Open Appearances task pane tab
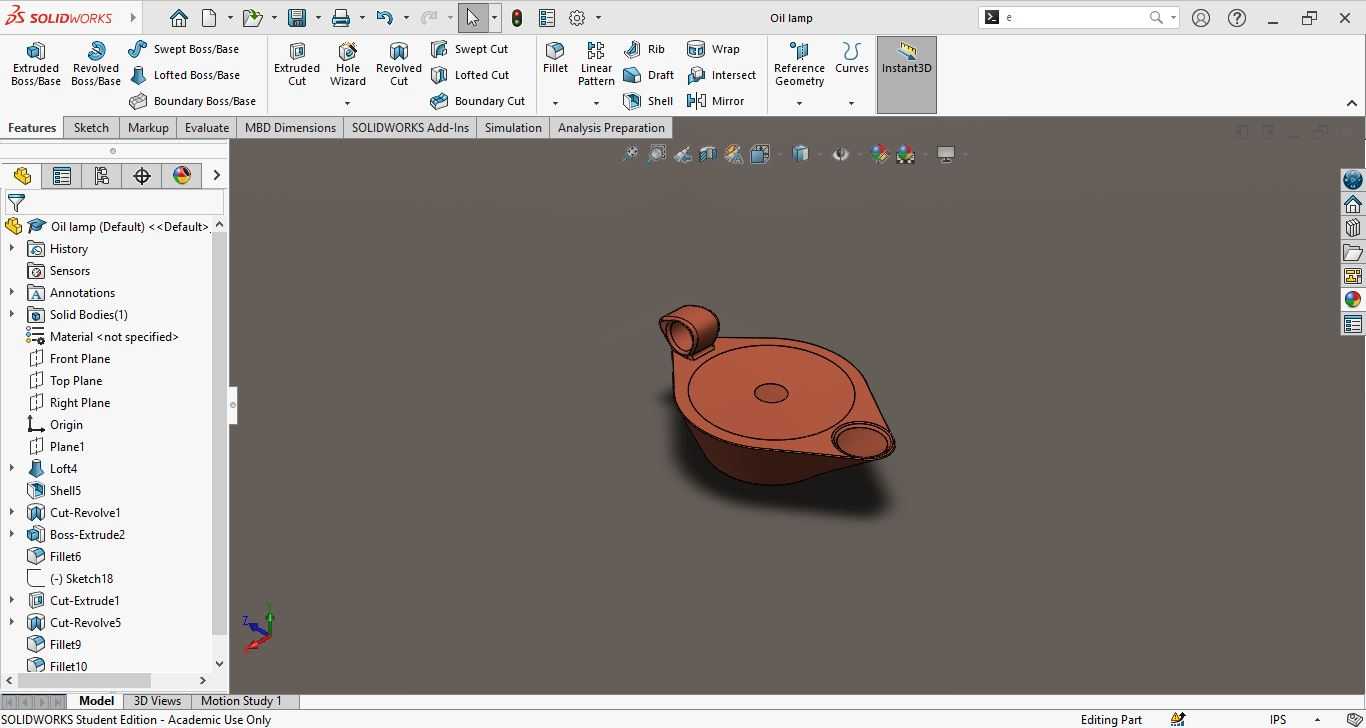The image size is (1366, 728). pyautogui.click(x=1353, y=300)
